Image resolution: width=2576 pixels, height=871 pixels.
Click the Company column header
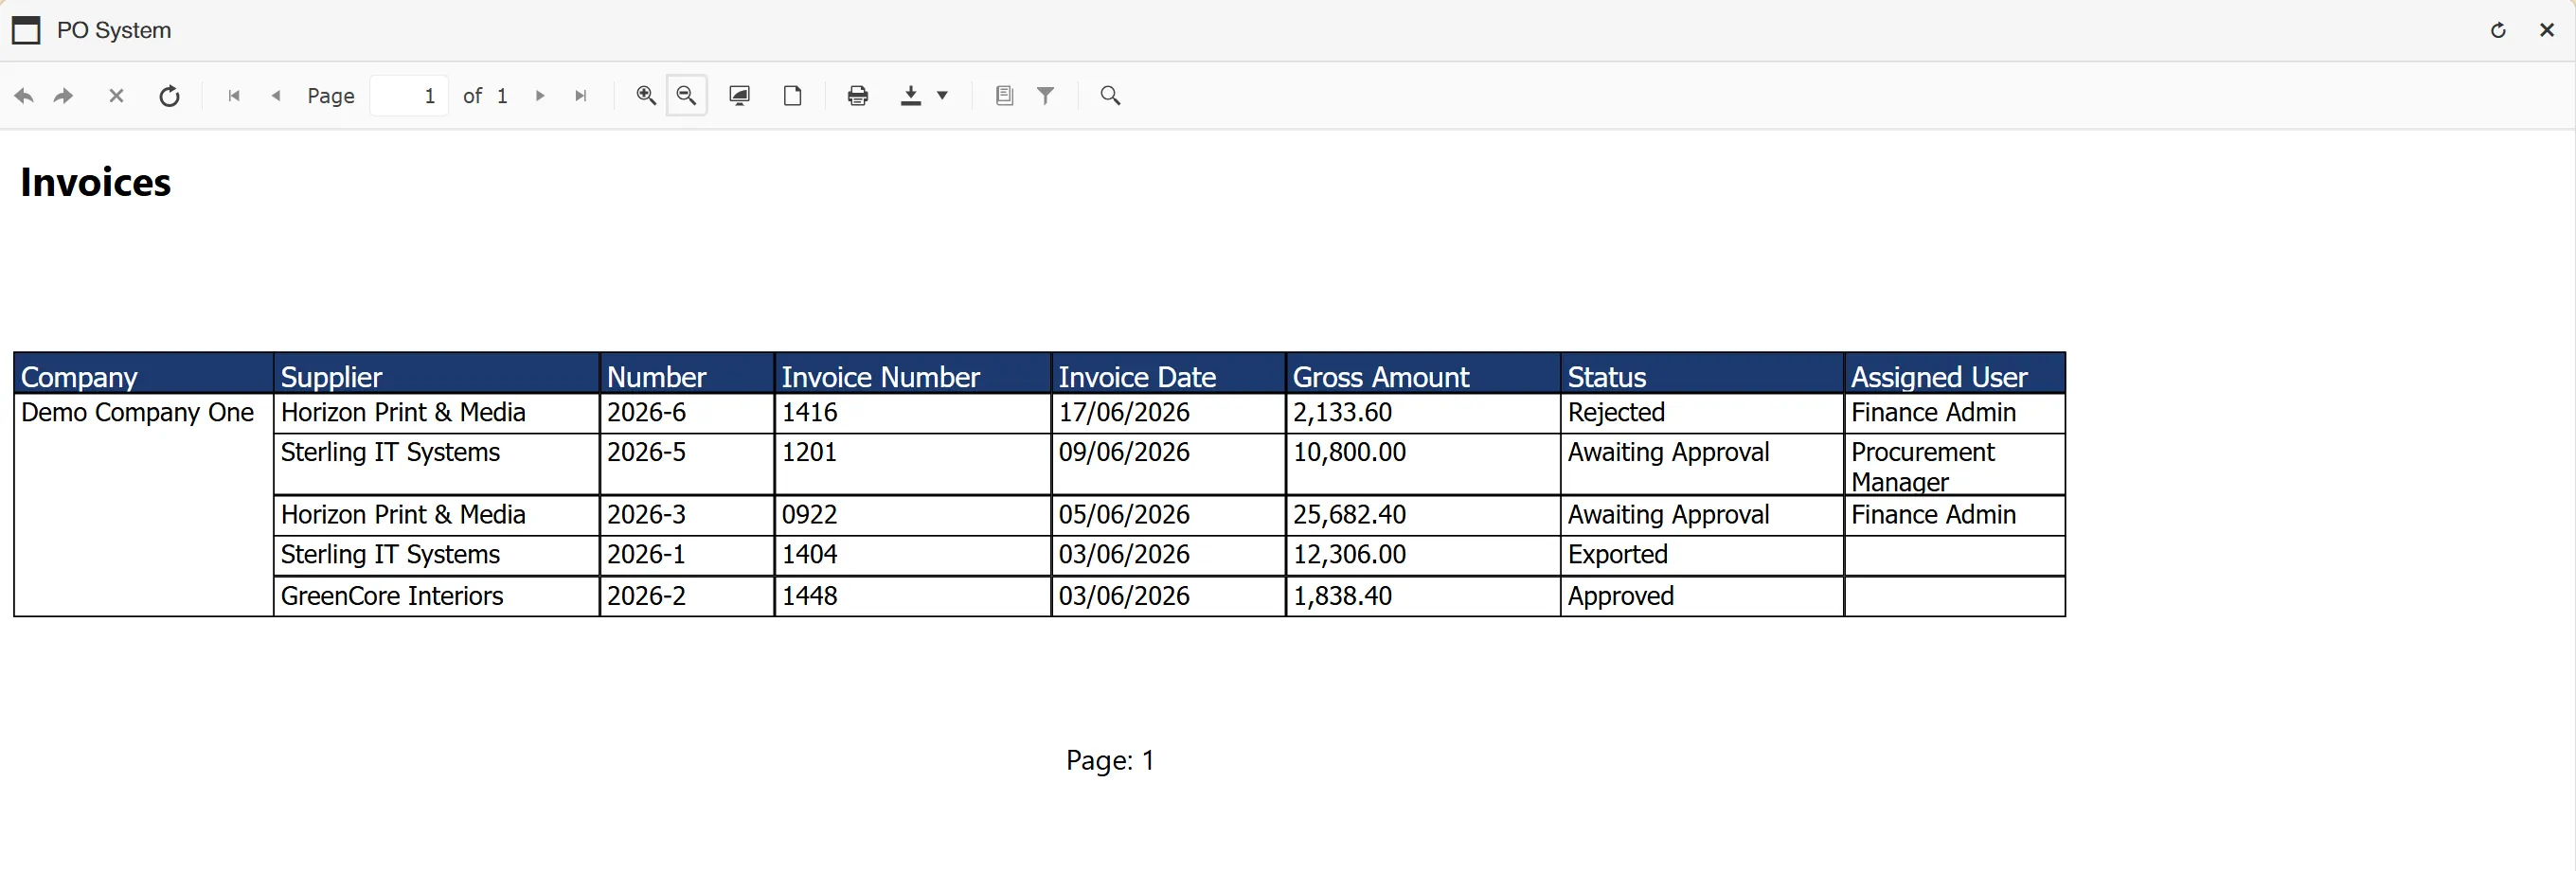[x=143, y=373]
